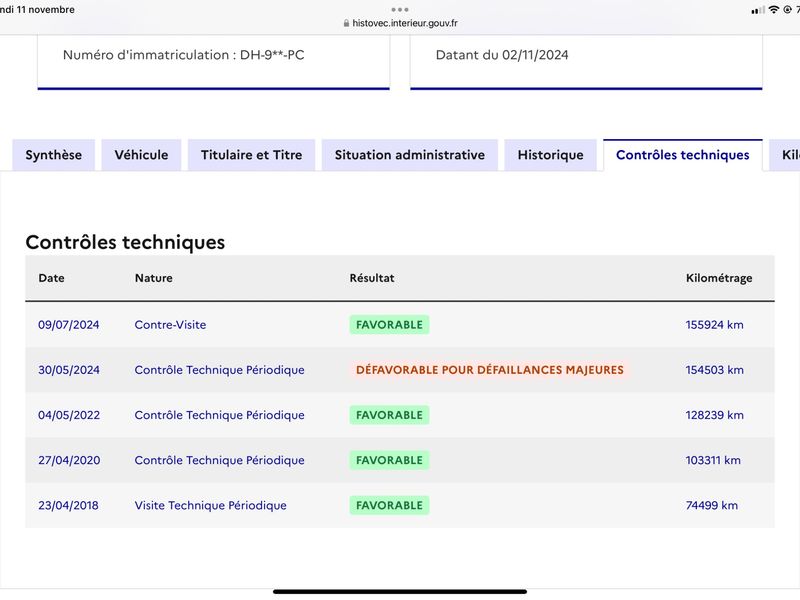Open the Synthèse tab
This screenshot has width=800, height=600.
[x=54, y=155]
